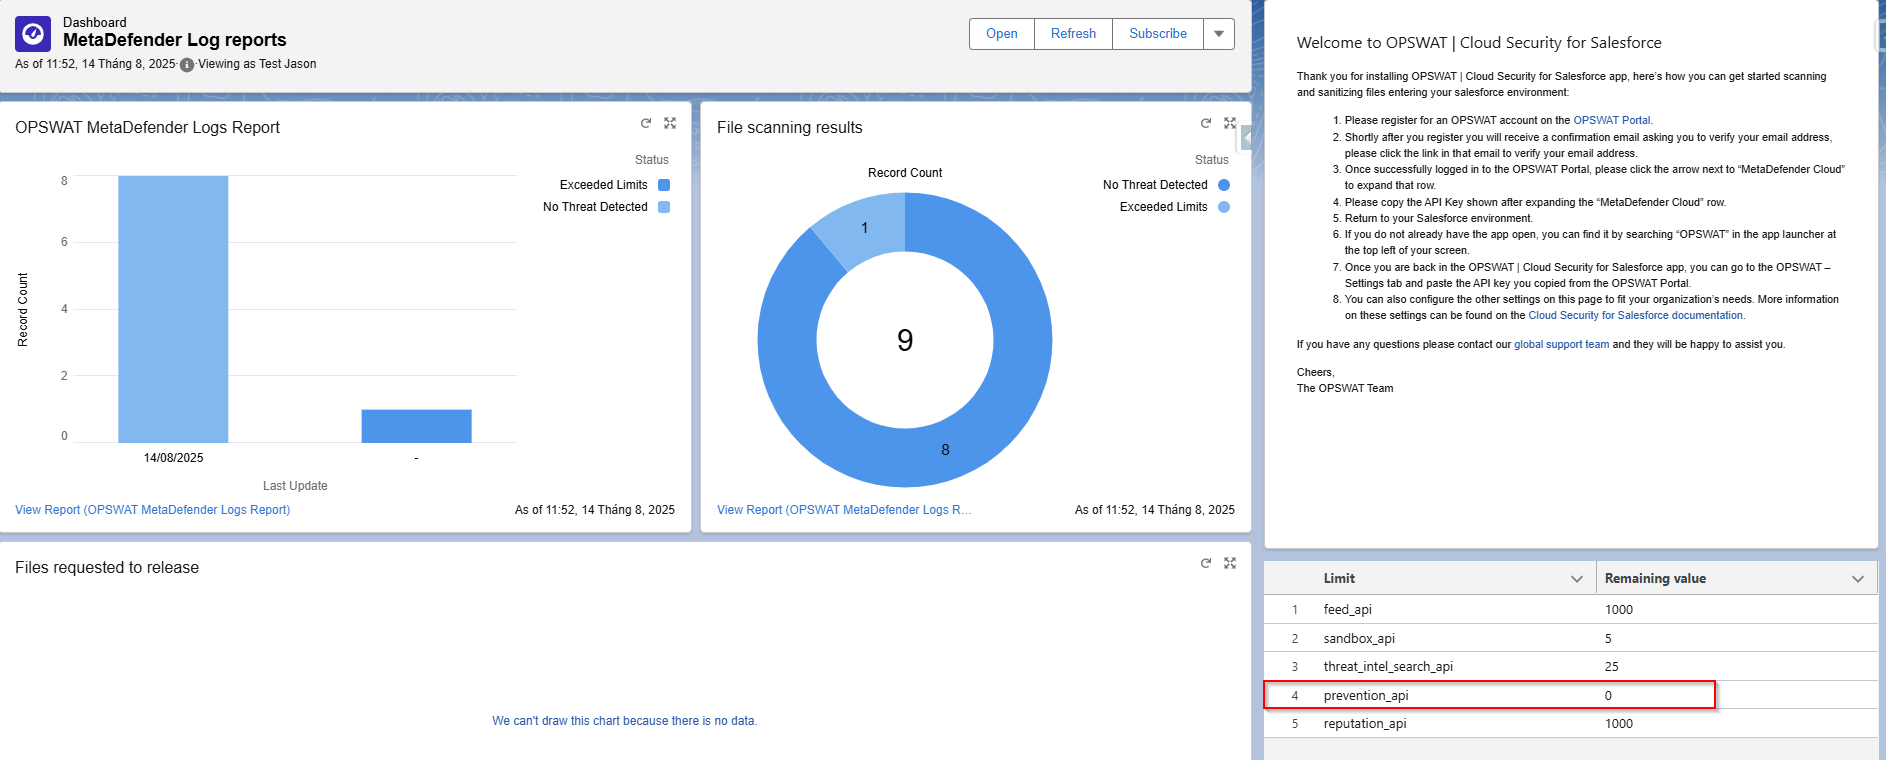Open View Report link under donut chart

tap(844, 510)
